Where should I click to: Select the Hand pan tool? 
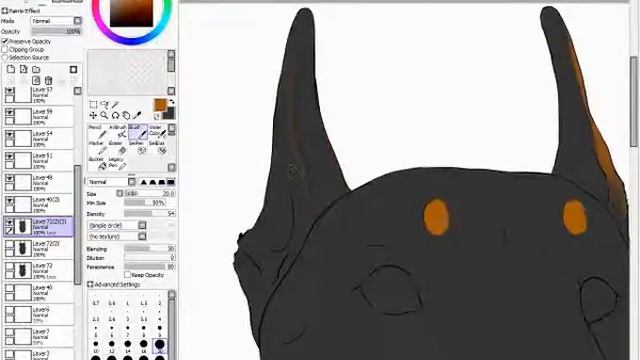click(126, 116)
